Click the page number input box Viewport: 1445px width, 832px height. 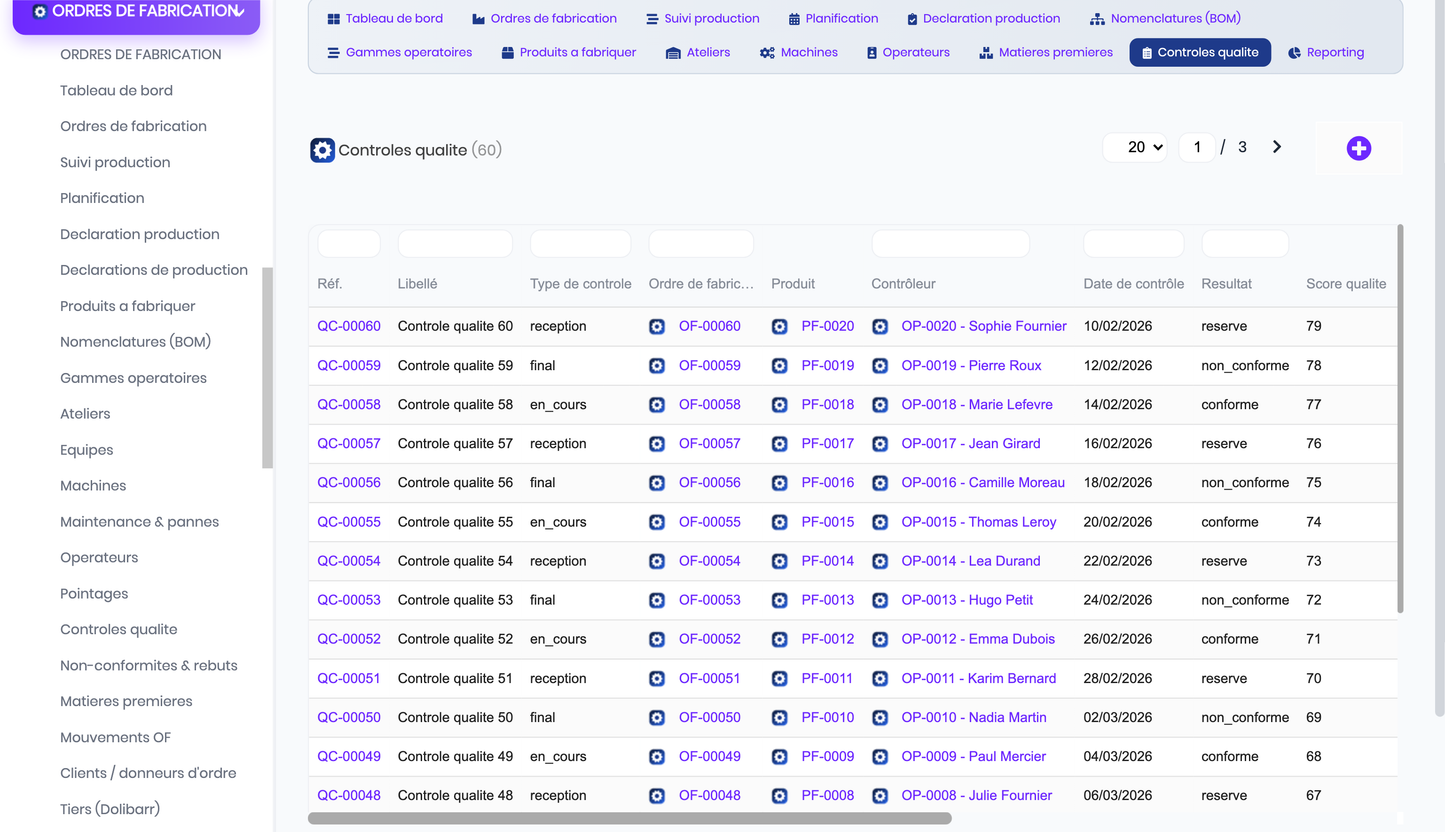click(1197, 147)
